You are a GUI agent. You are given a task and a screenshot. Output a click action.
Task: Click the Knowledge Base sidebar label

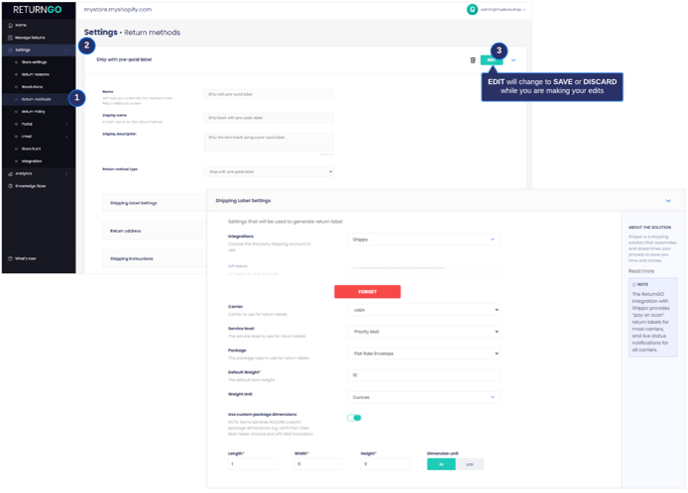(30, 186)
